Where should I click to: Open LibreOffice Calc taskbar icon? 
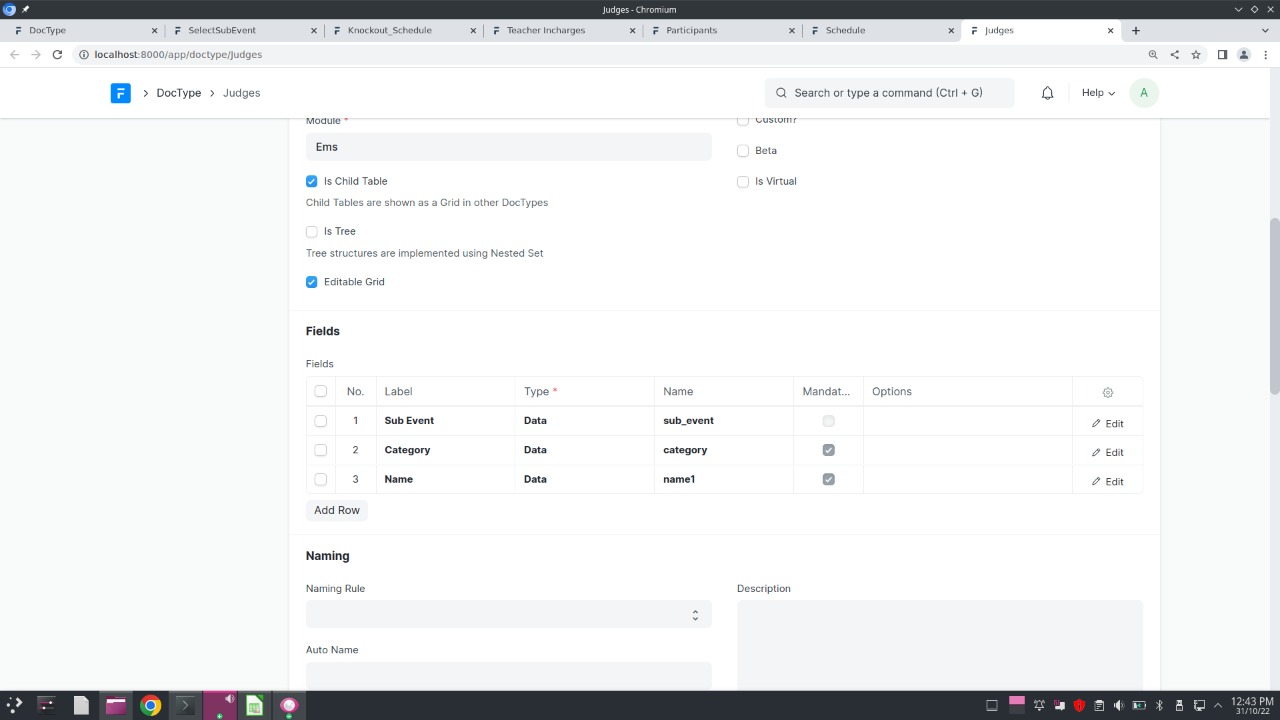click(x=255, y=705)
